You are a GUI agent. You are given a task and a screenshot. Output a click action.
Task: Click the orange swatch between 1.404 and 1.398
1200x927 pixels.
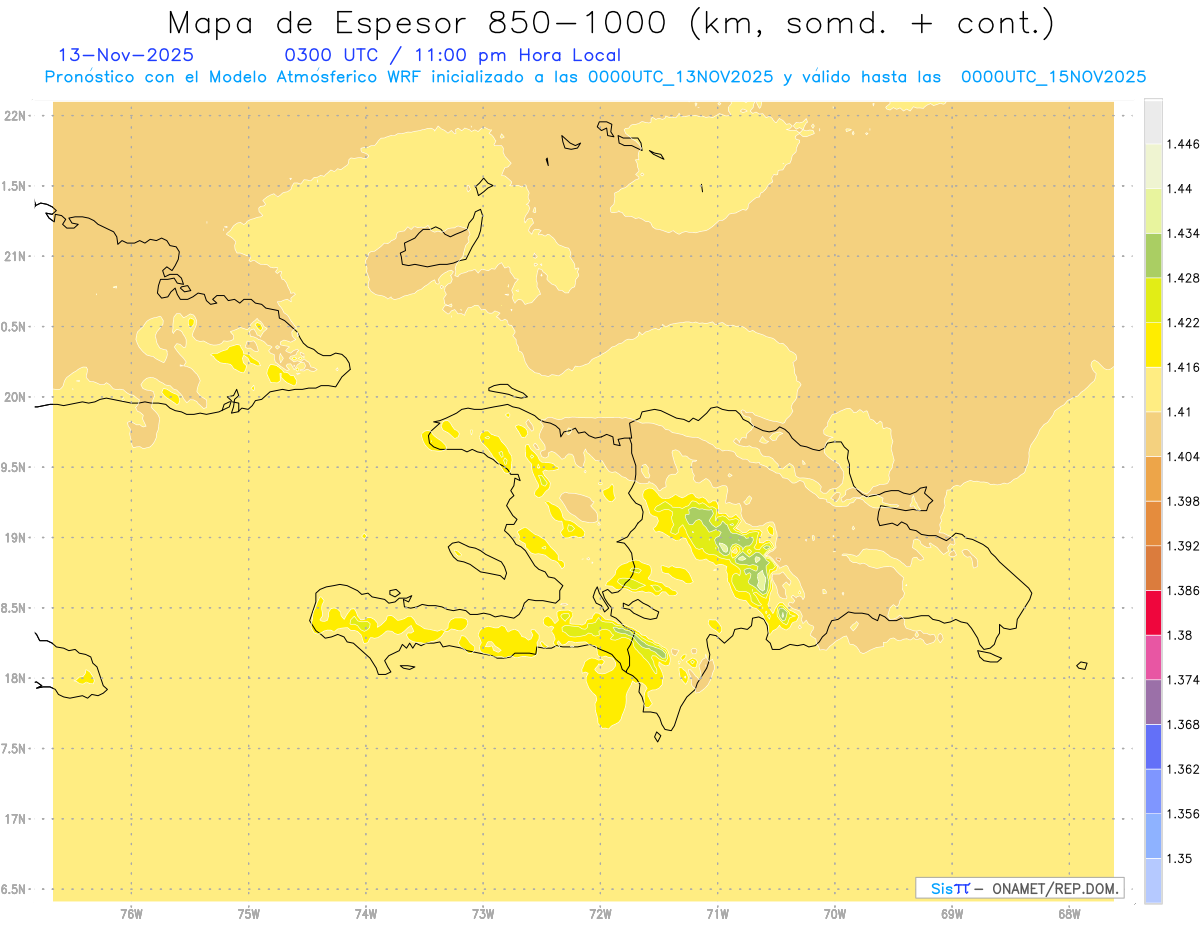click(x=1153, y=479)
